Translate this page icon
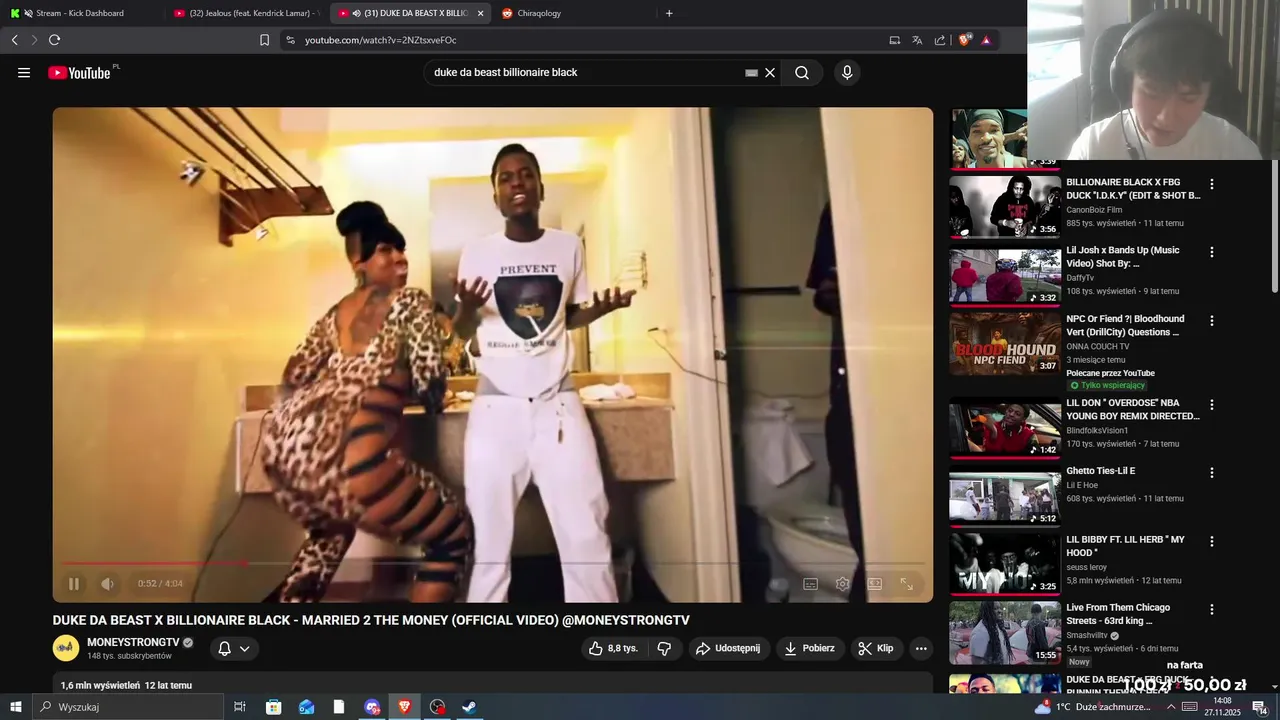The height and width of the screenshot is (720, 1280). [917, 40]
